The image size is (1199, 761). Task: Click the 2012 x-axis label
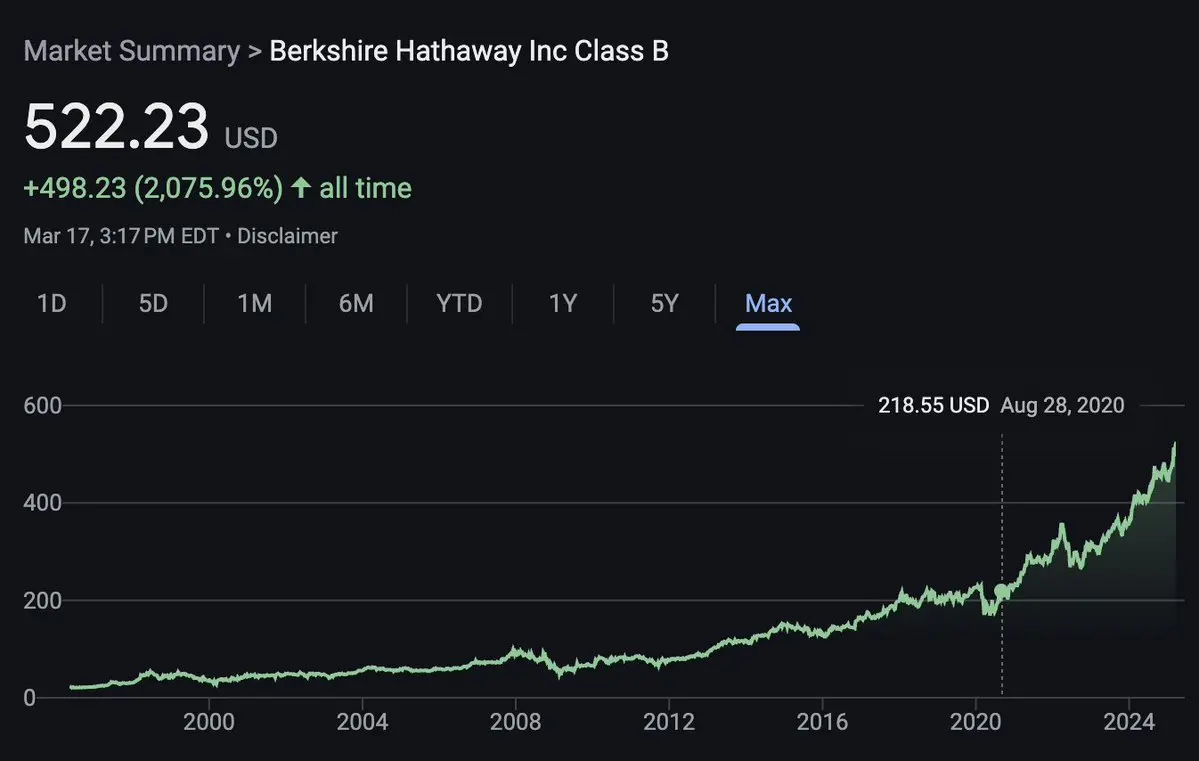click(x=669, y=722)
